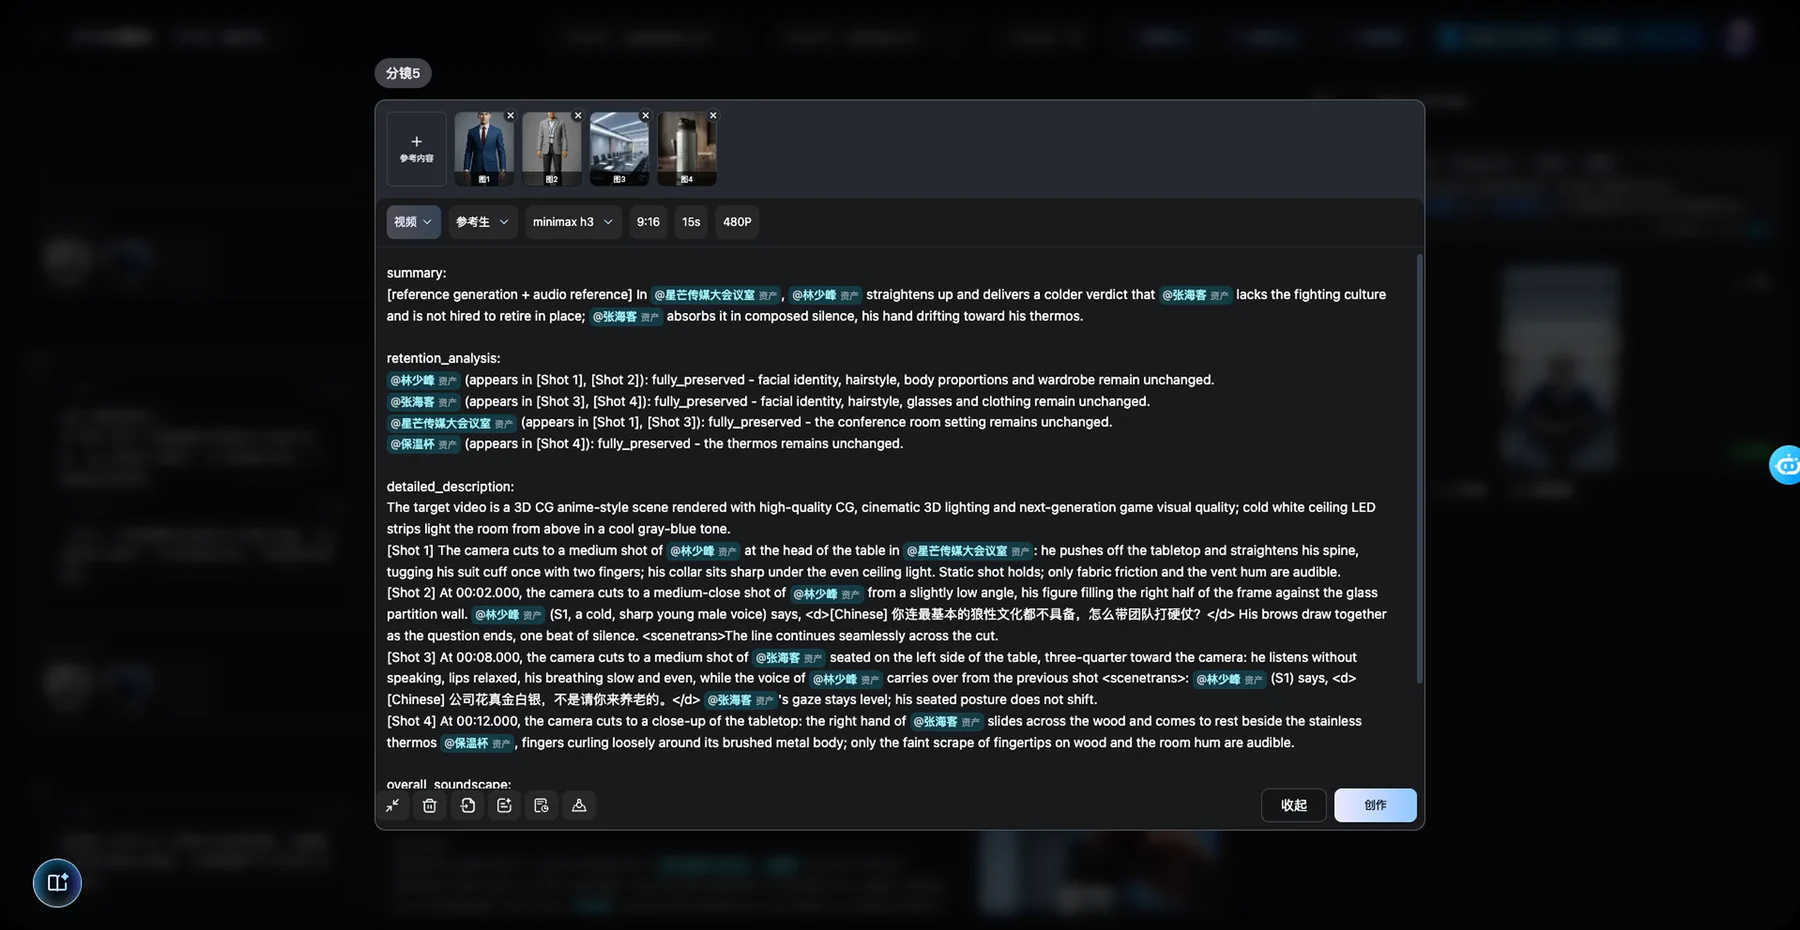The width and height of the screenshot is (1800, 930).
Task: Click the trash delete icon in bottom toolbar
Action: (x=430, y=805)
